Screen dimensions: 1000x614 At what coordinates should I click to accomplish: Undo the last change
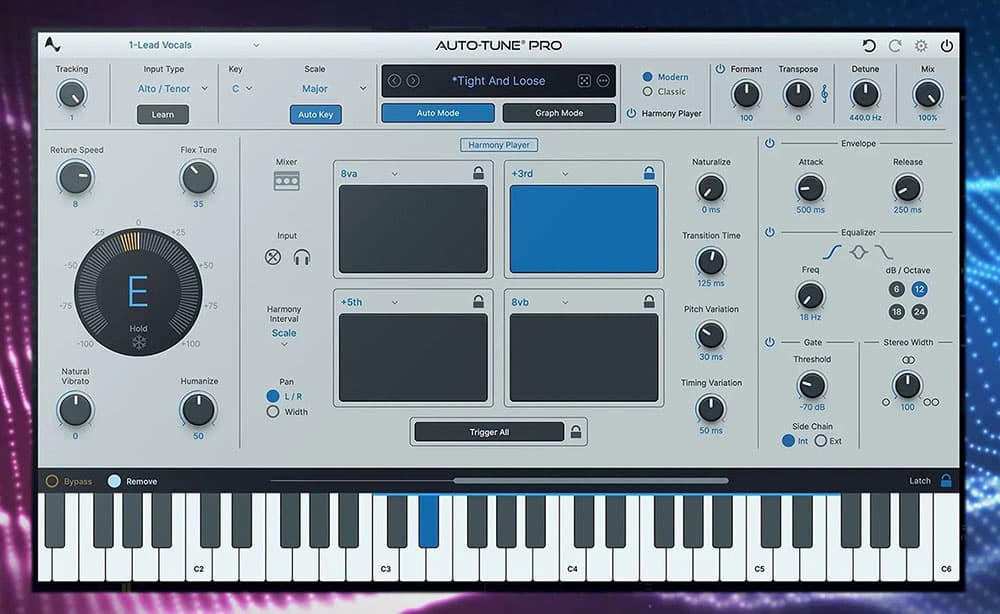pyautogui.click(x=869, y=45)
